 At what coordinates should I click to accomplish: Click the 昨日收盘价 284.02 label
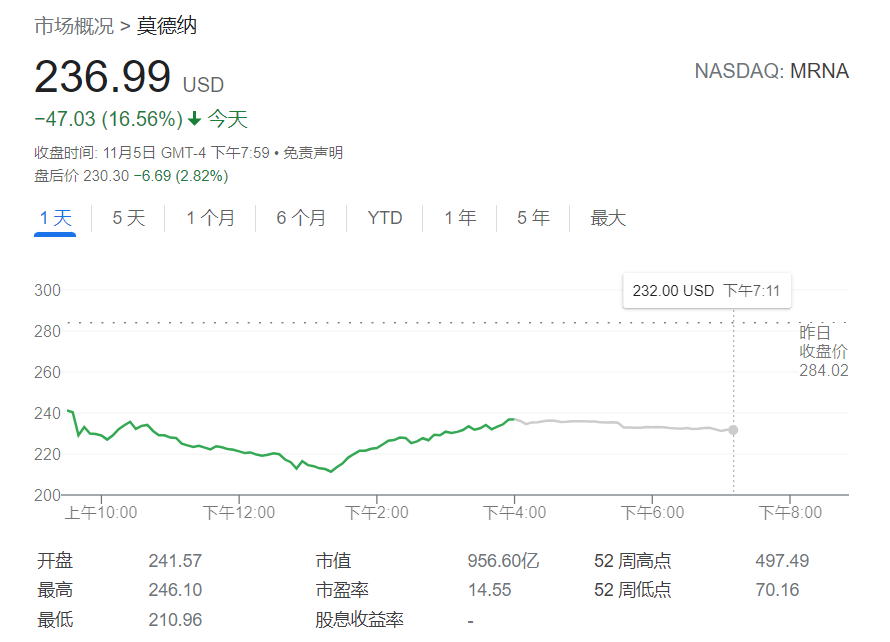coord(824,351)
